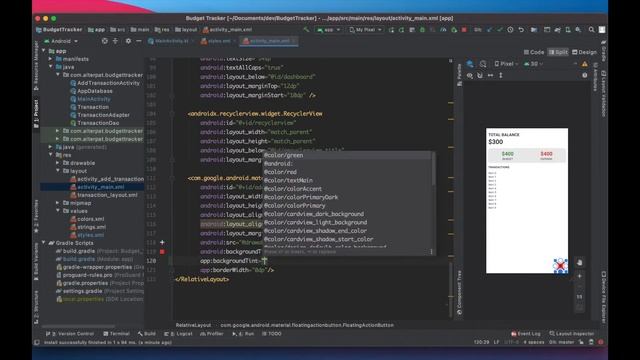640x360 pixels.
Task: Select @color/green autocomplete suggestion
Action: [x=347, y=156]
